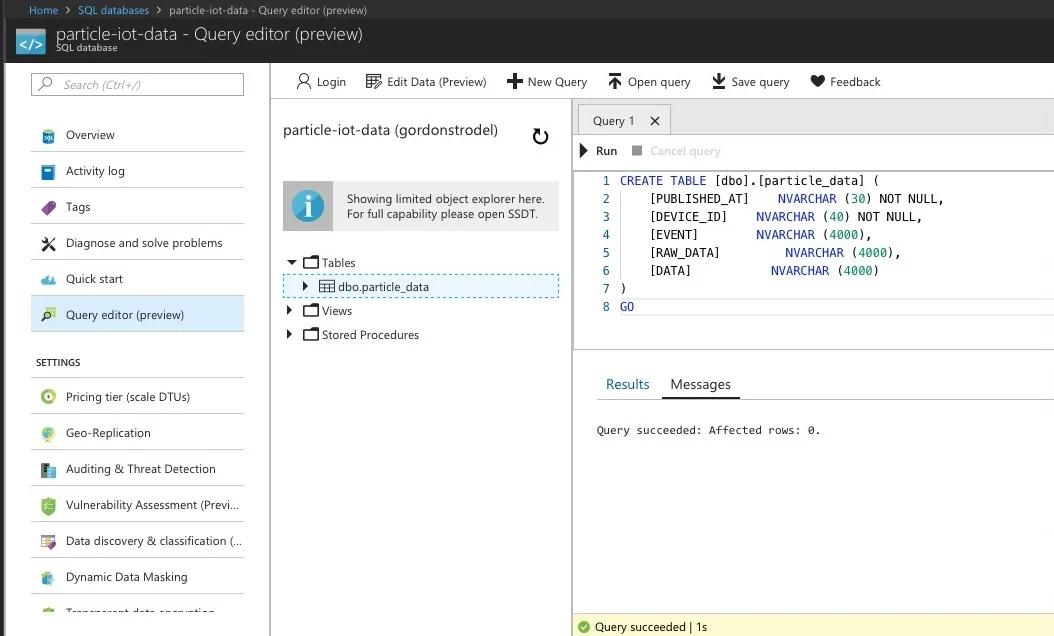Click the Login label text
Screen dimensions: 1054x636
tap(331, 81)
